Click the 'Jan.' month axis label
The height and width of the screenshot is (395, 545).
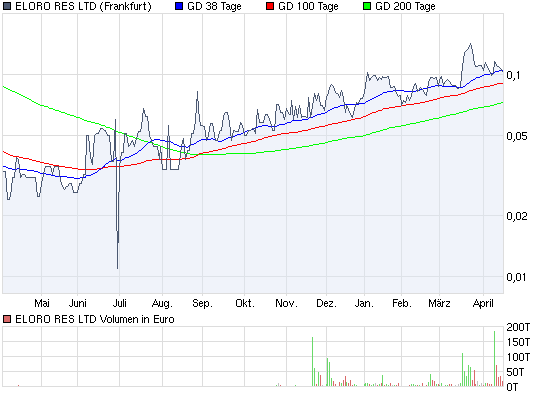coord(364,303)
